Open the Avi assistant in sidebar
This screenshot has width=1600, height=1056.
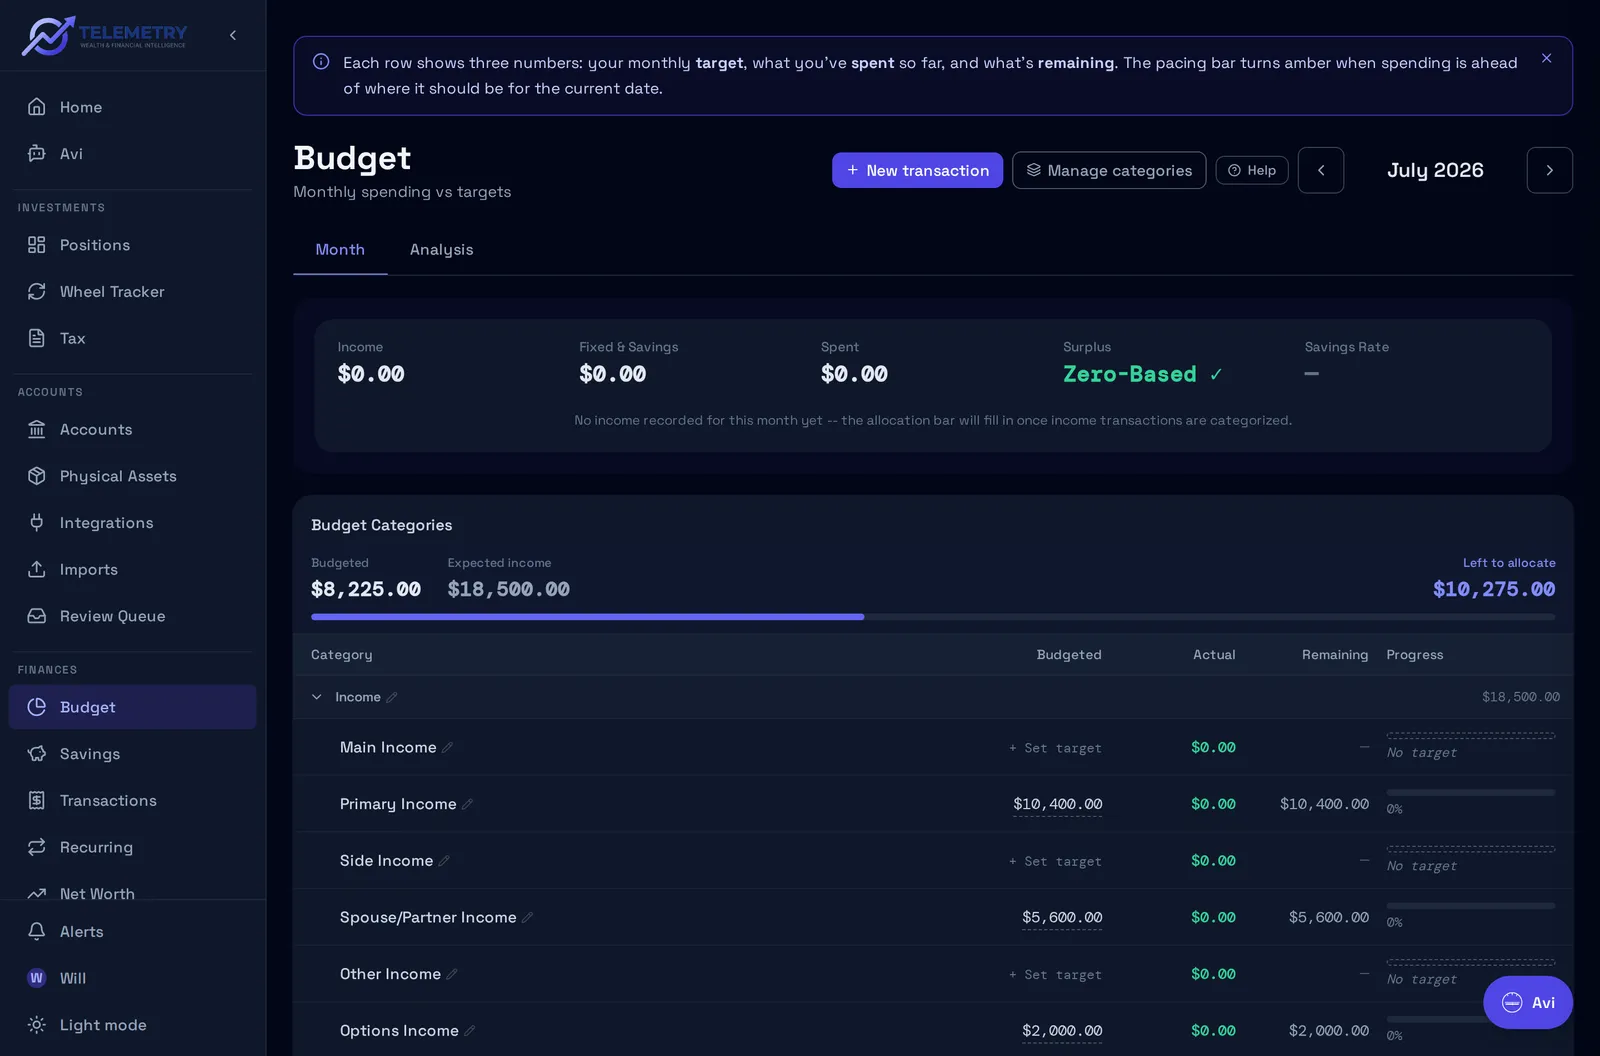(x=132, y=154)
